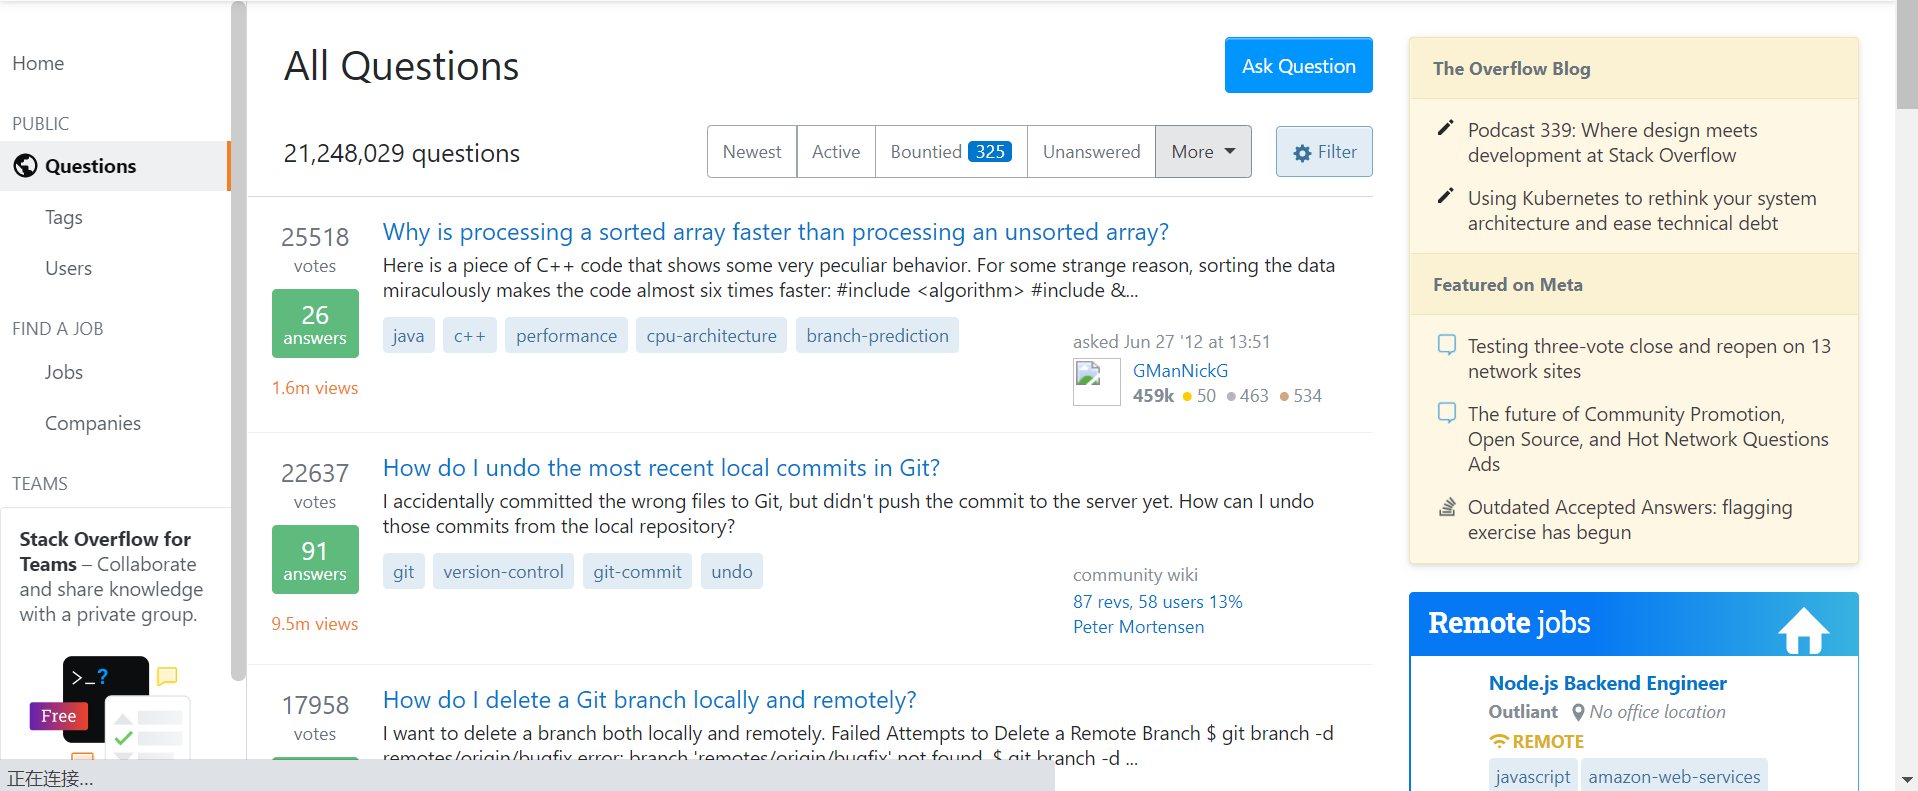Click the pencil icon beside Podcast 339 post
This screenshot has height=791, width=1918.
coord(1445,128)
